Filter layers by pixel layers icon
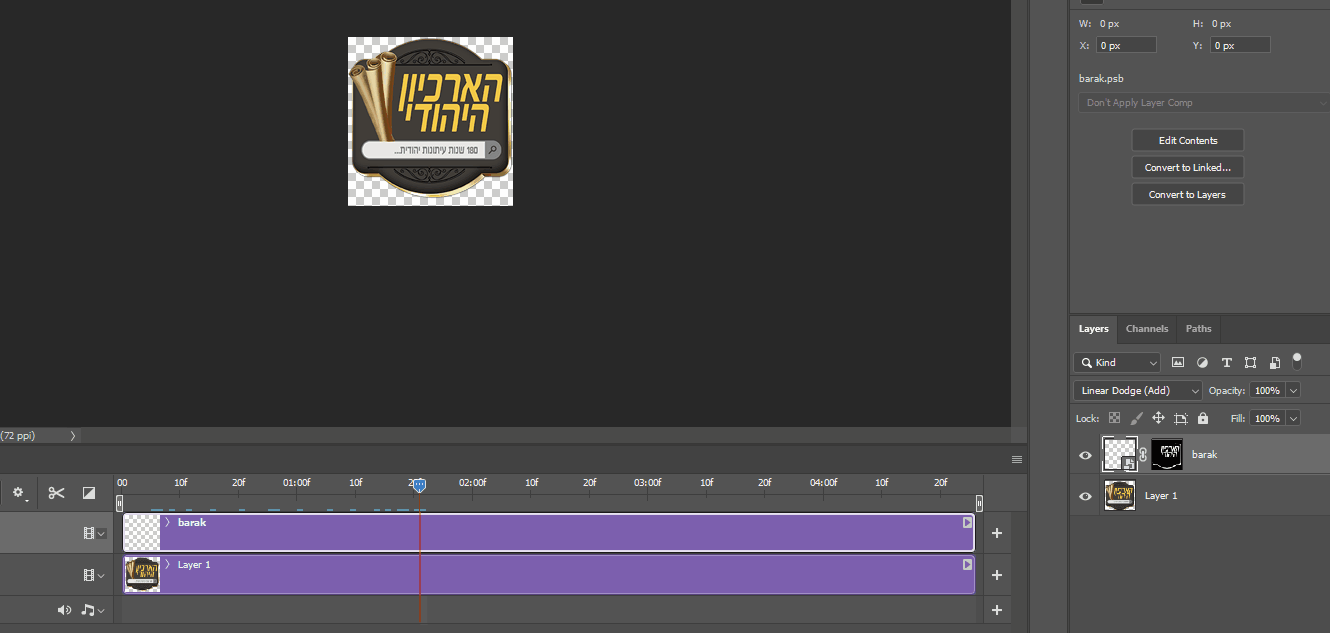 (1178, 363)
